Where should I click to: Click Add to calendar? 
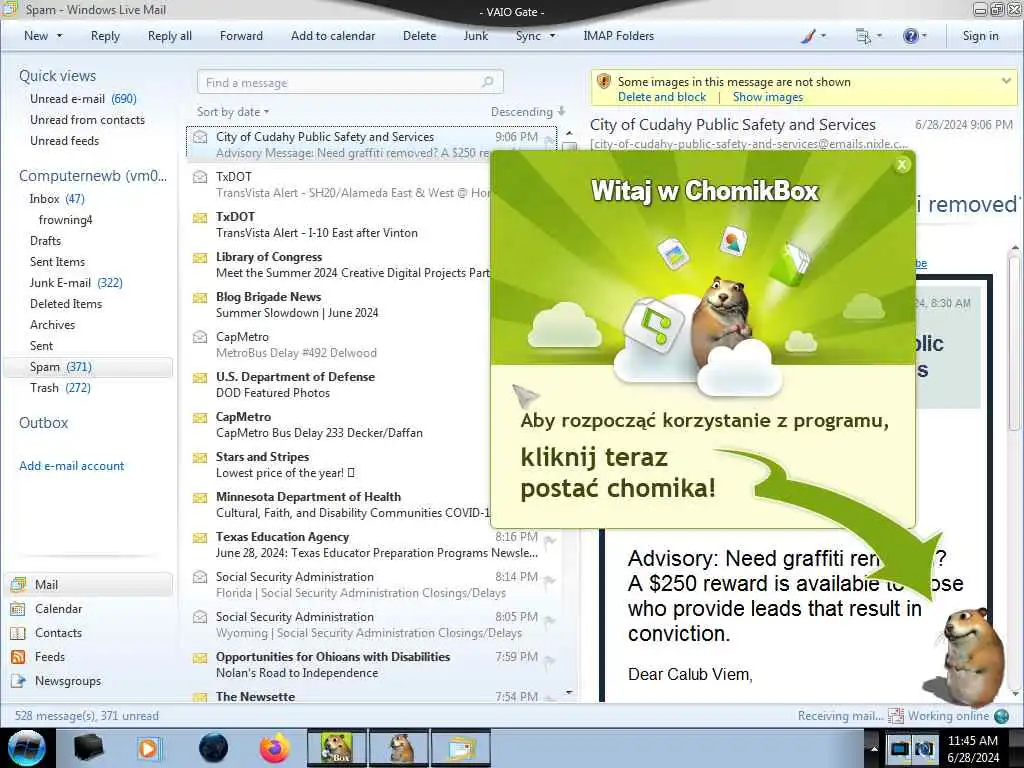point(333,36)
